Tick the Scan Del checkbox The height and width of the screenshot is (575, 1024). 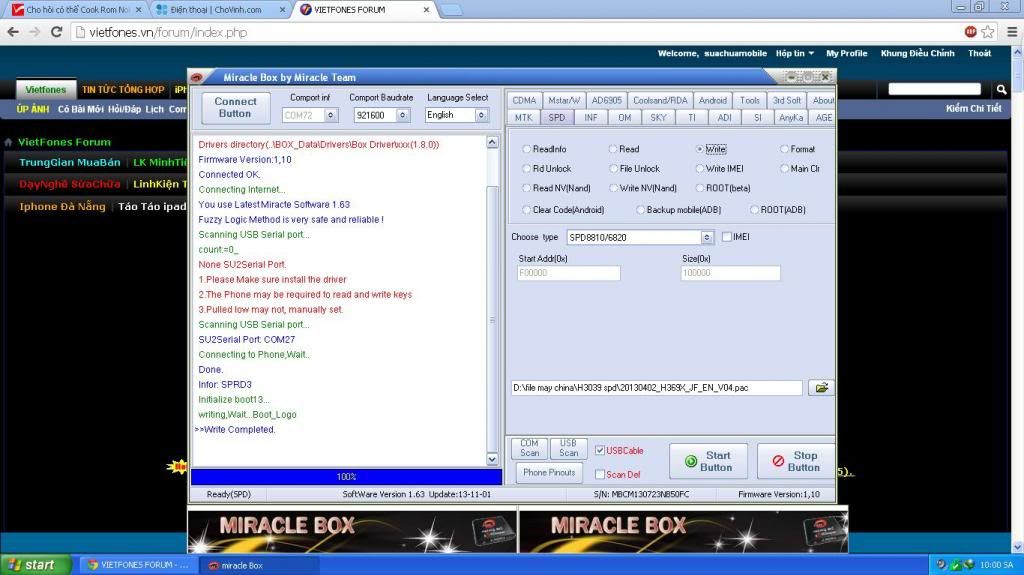(600, 474)
